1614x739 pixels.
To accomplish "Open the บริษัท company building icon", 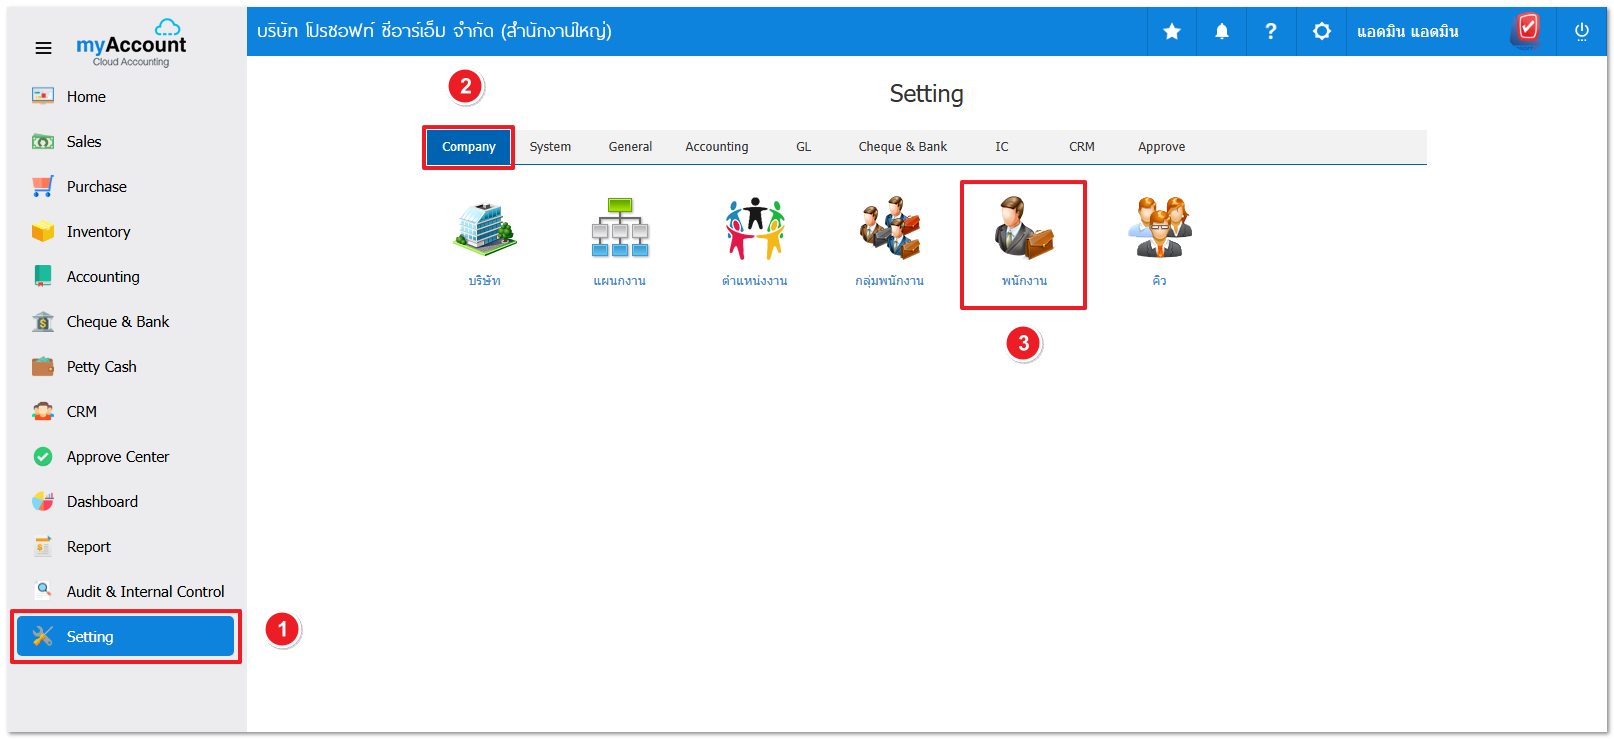I will click(x=485, y=230).
